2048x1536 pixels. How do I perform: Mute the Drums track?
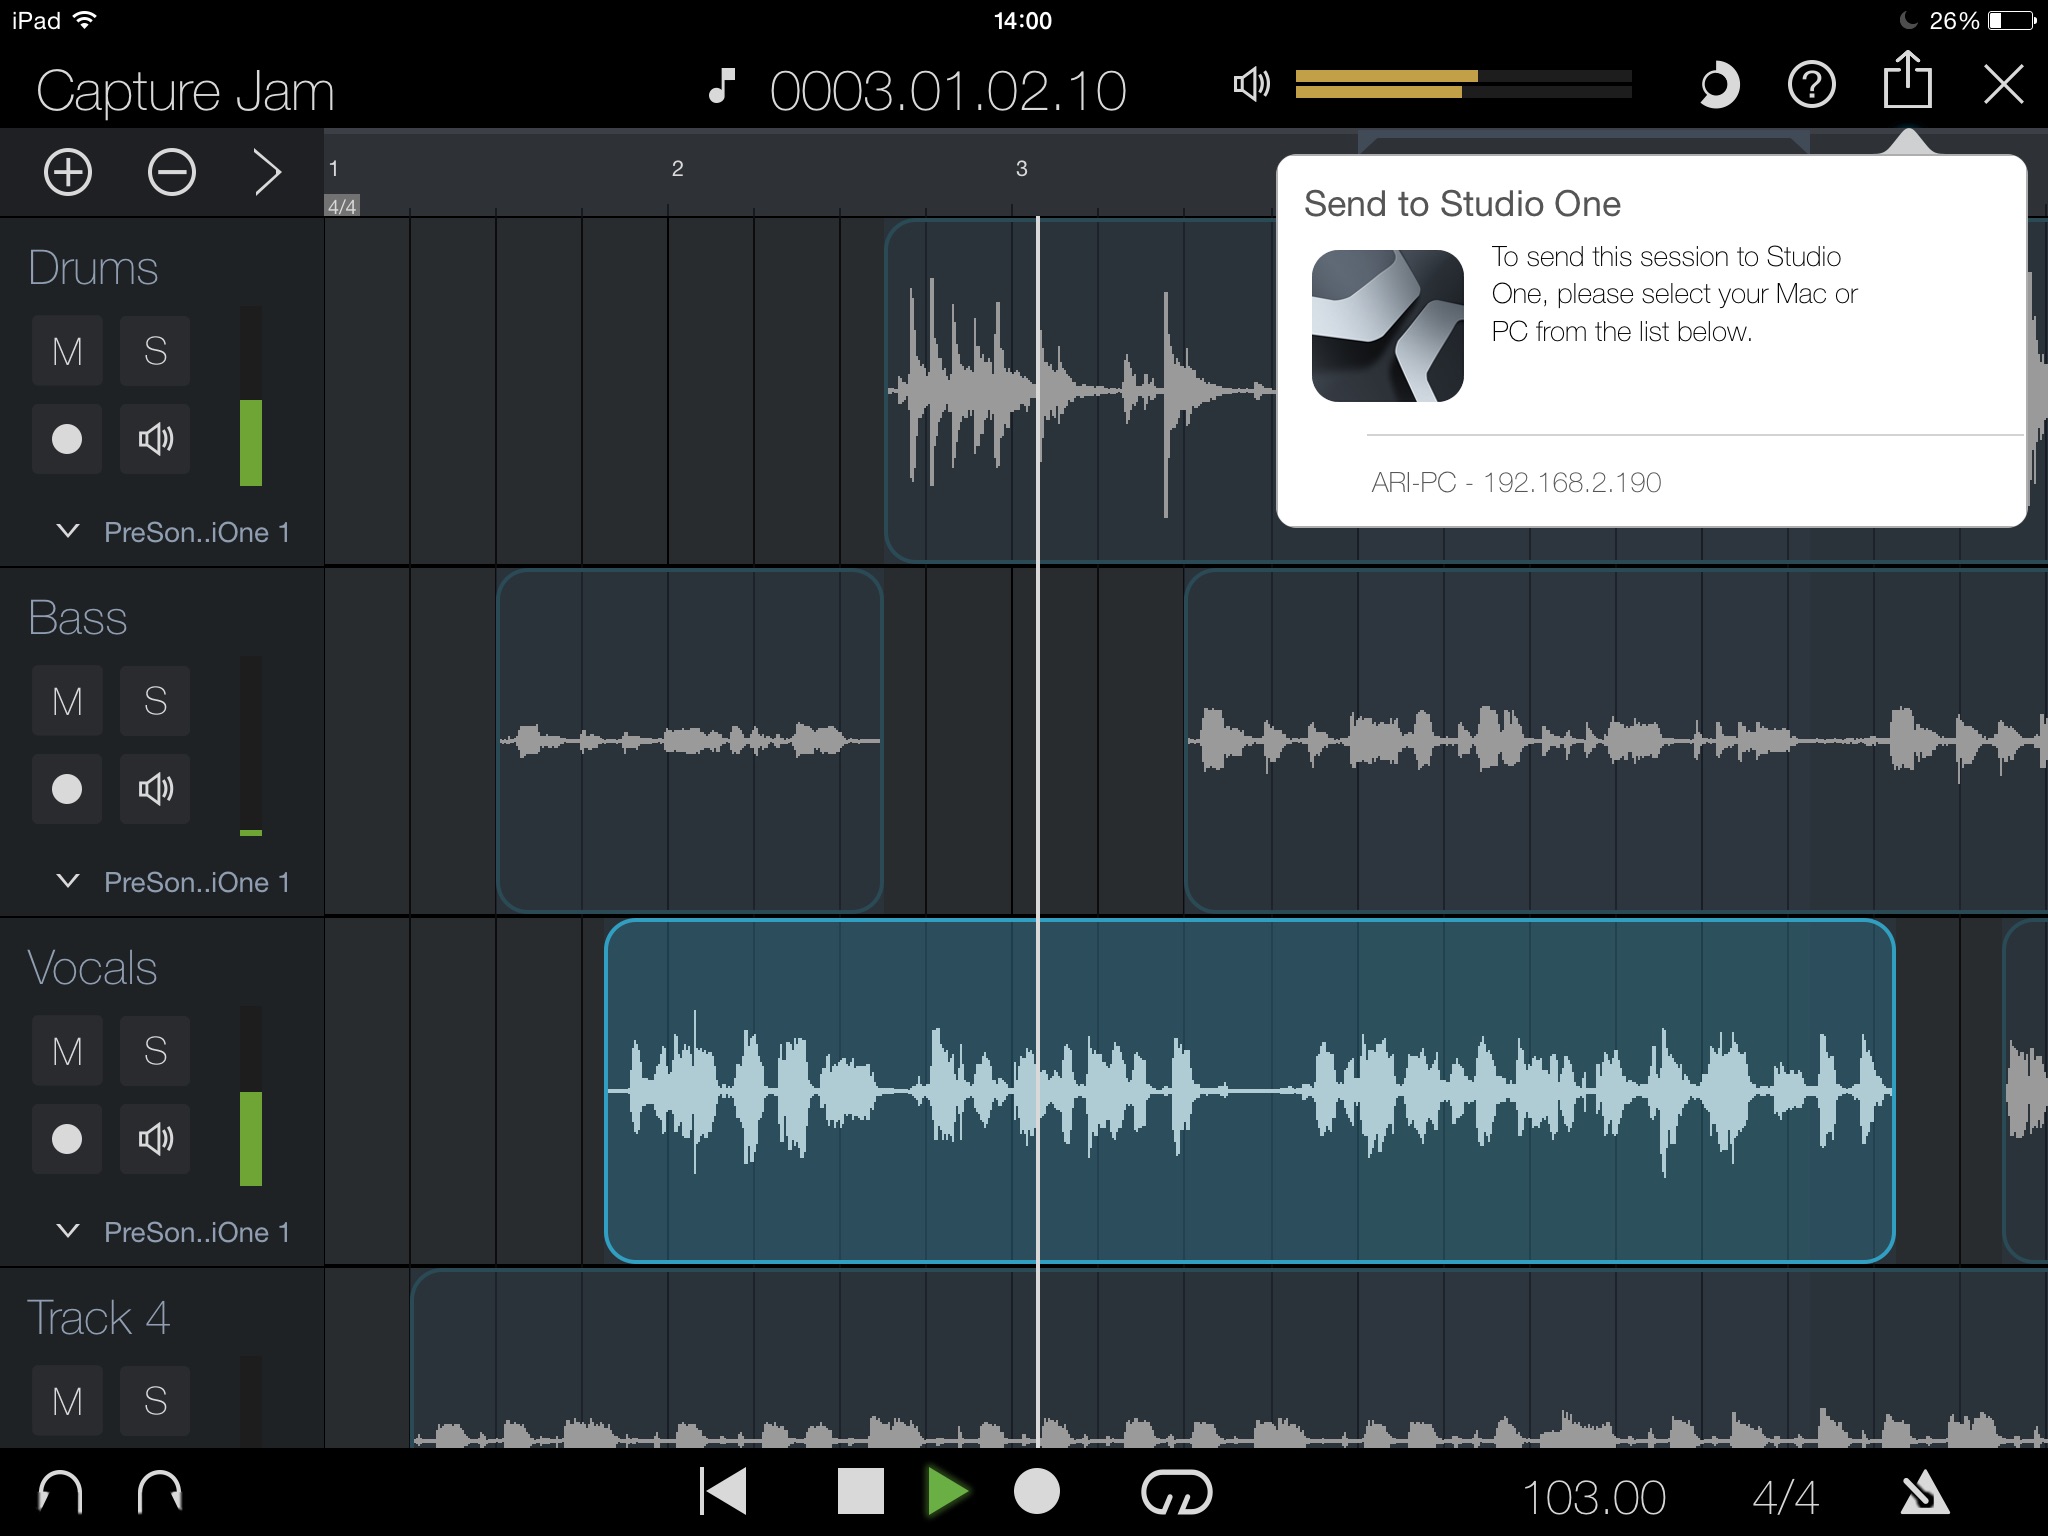67,351
